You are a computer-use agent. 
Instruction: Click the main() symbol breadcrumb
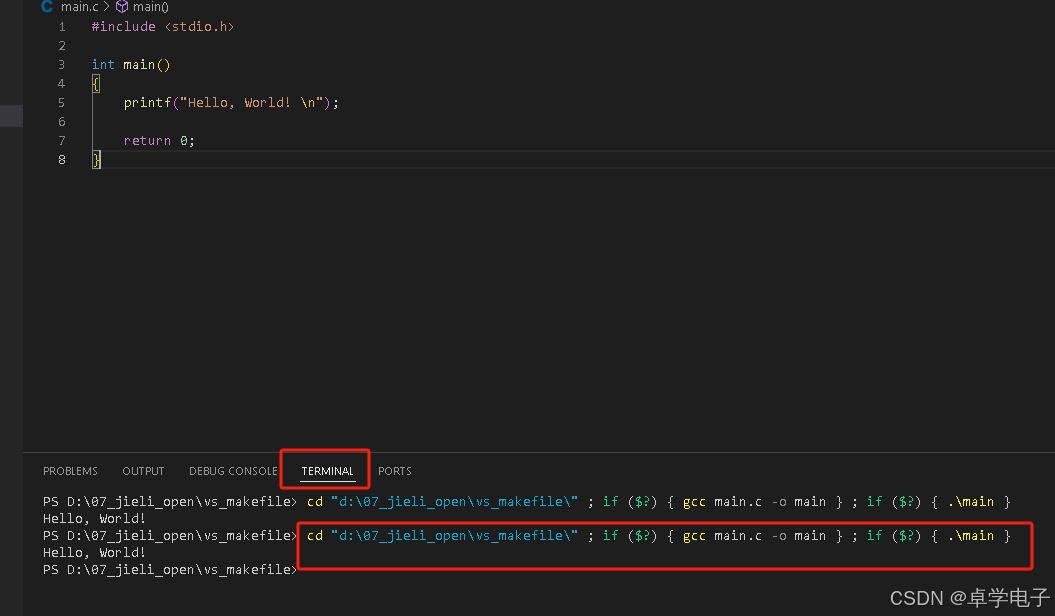click(x=151, y=7)
